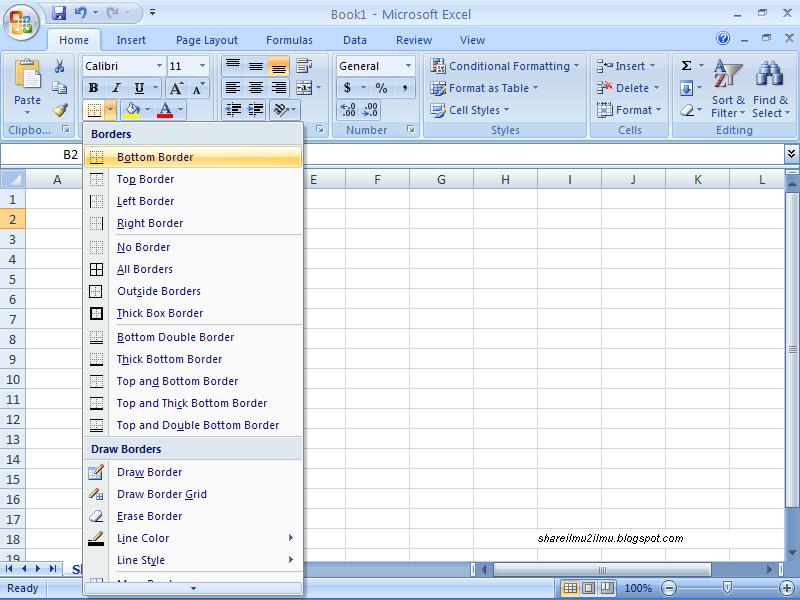Click the Fill Color paint bucket
This screenshot has height=600, width=800.
pos(132,110)
